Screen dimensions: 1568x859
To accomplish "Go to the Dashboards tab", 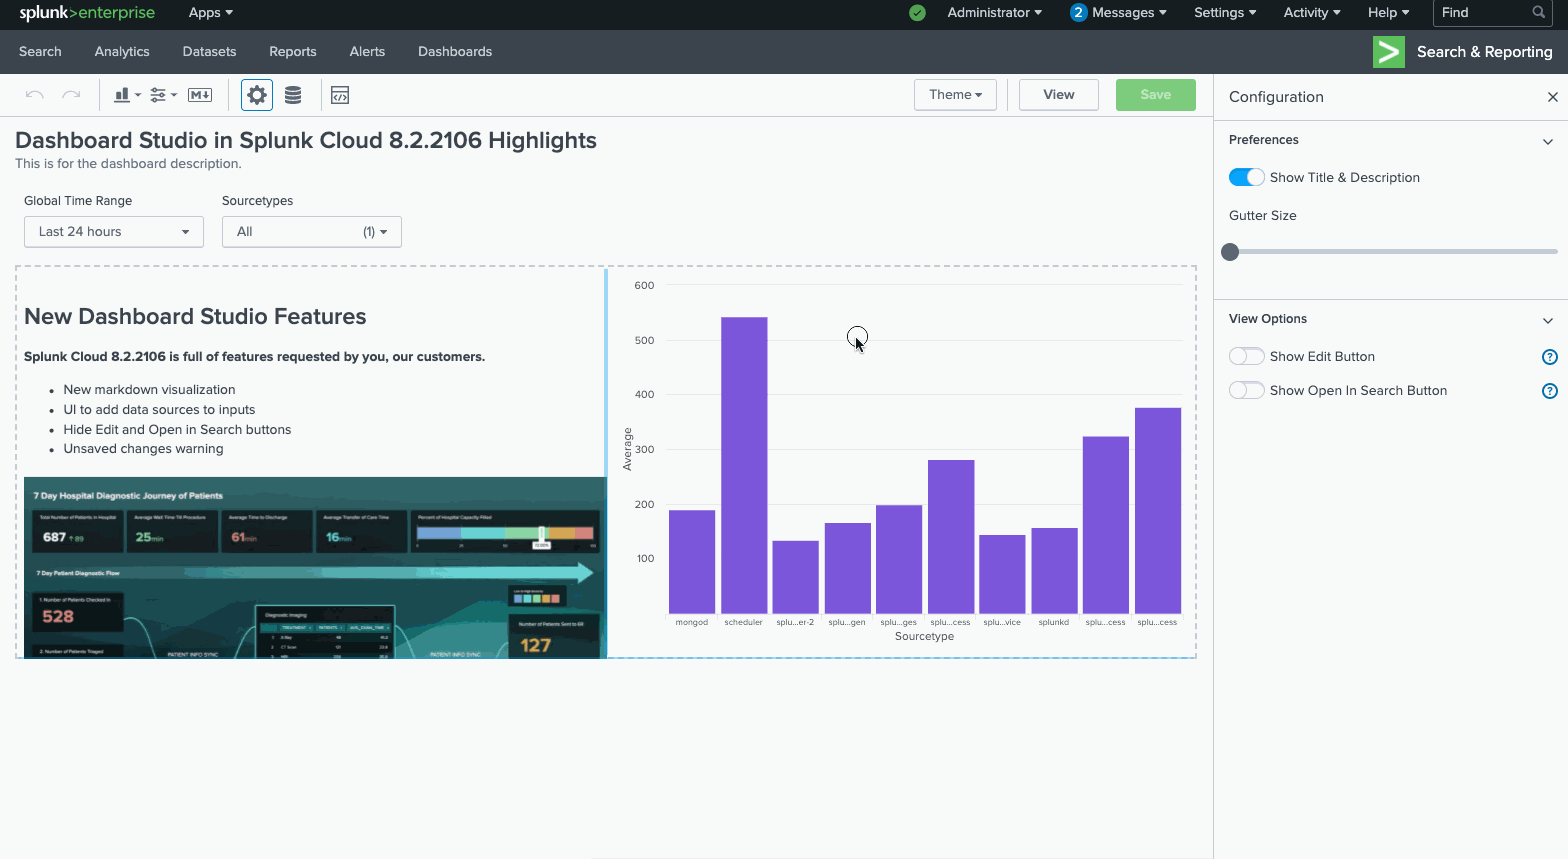I will click(455, 52).
